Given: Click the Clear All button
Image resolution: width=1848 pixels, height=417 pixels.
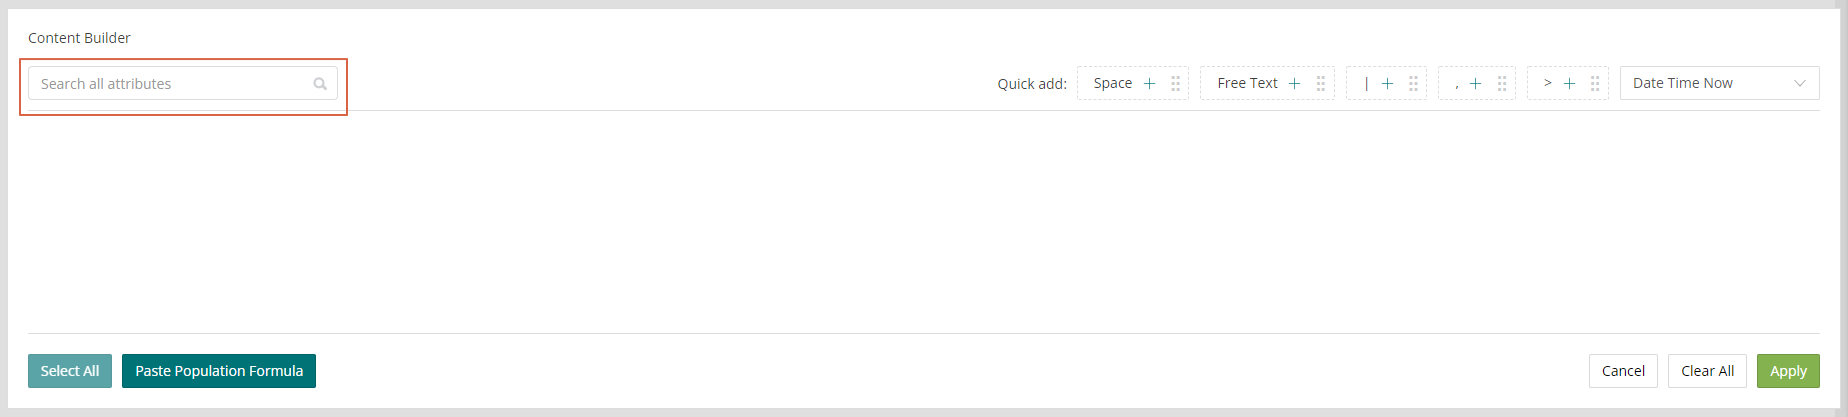Looking at the screenshot, I should click(1708, 371).
